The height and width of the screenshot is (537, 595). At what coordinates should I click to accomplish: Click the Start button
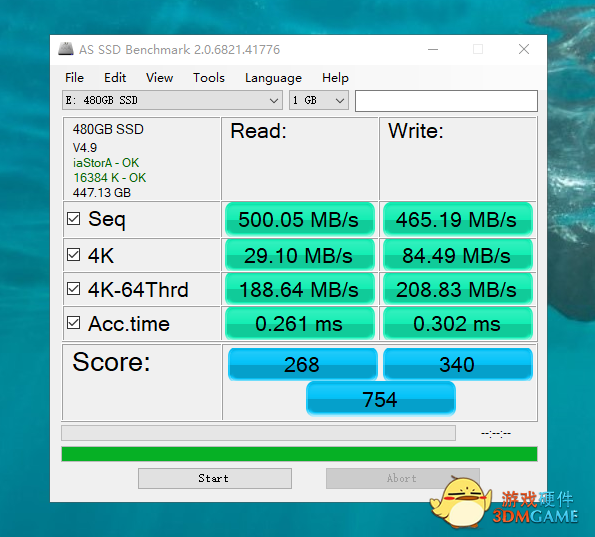[x=215, y=478]
